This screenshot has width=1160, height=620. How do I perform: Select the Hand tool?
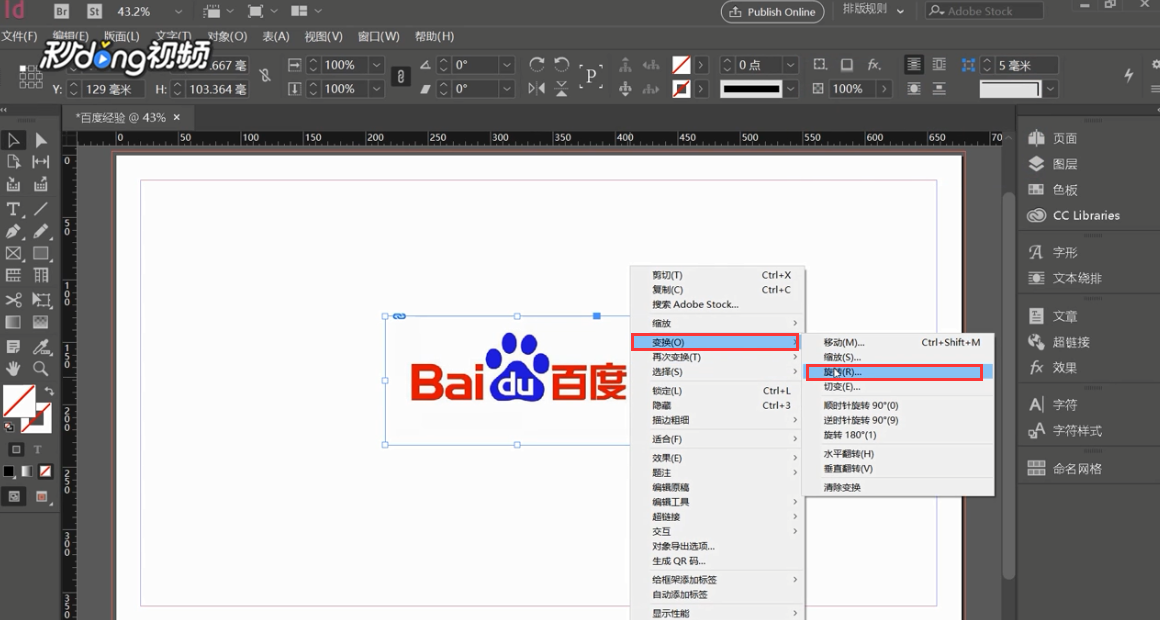[x=13, y=368]
